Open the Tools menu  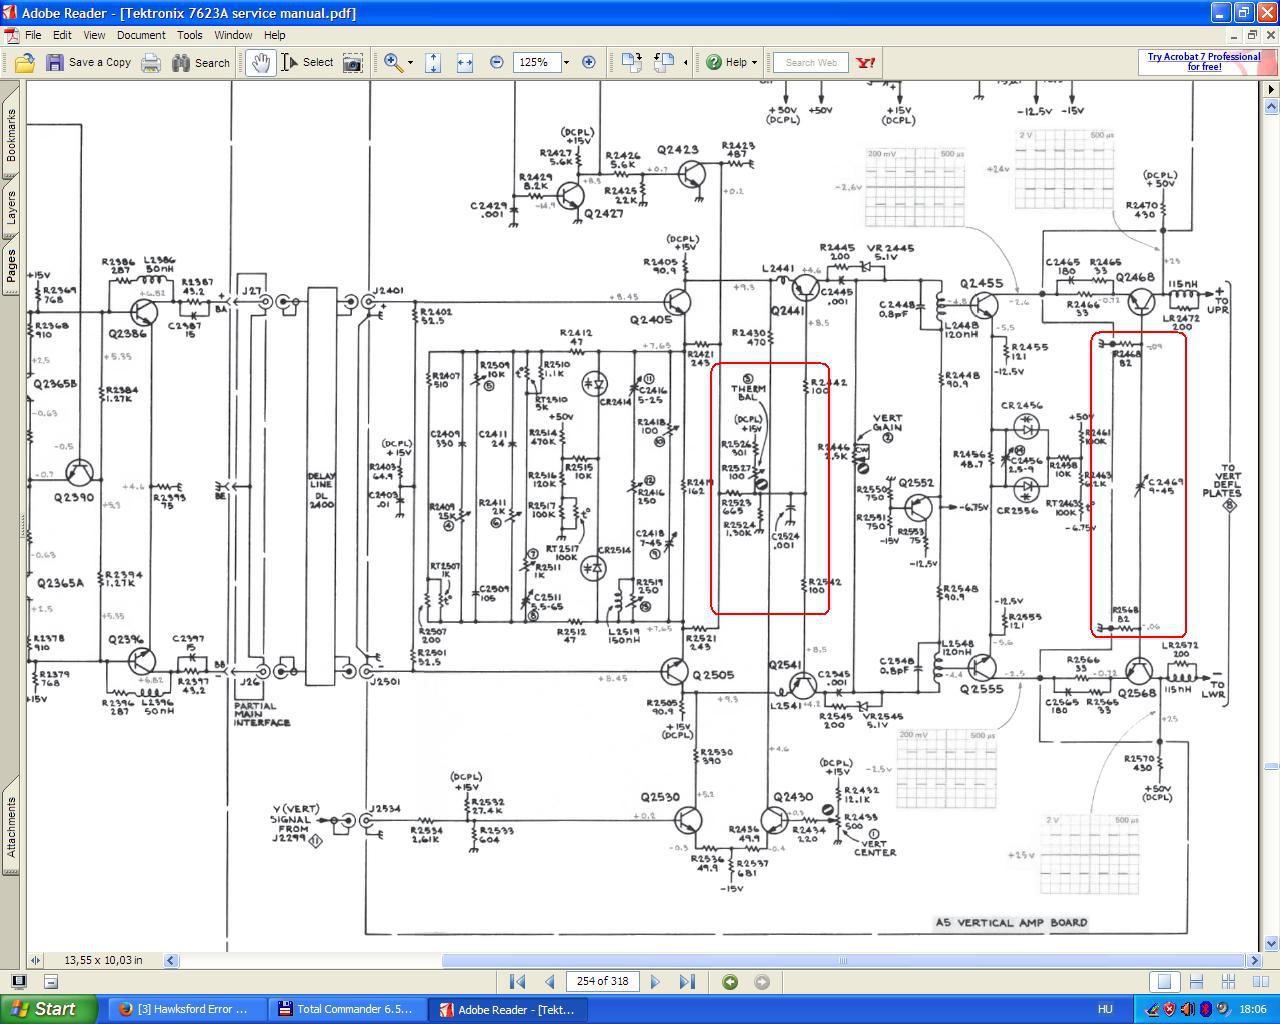(x=190, y=35)
